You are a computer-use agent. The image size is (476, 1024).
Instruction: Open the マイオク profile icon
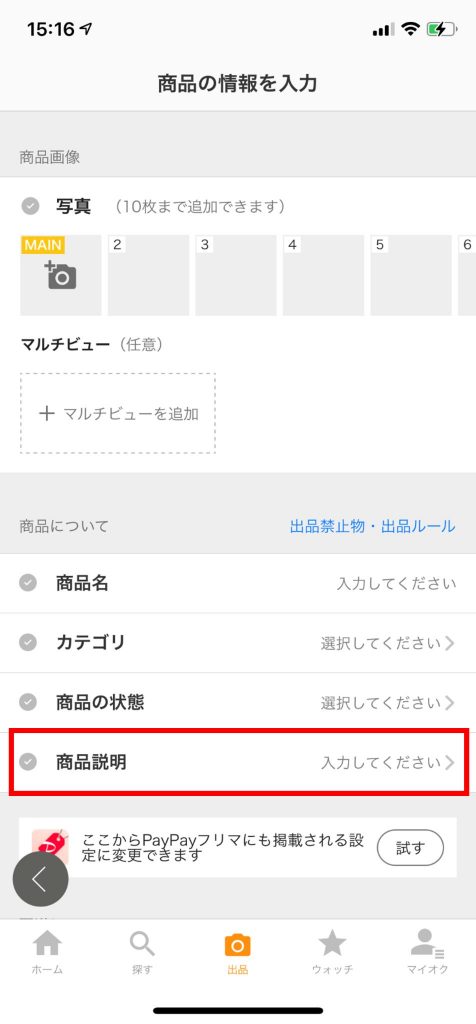427,944
